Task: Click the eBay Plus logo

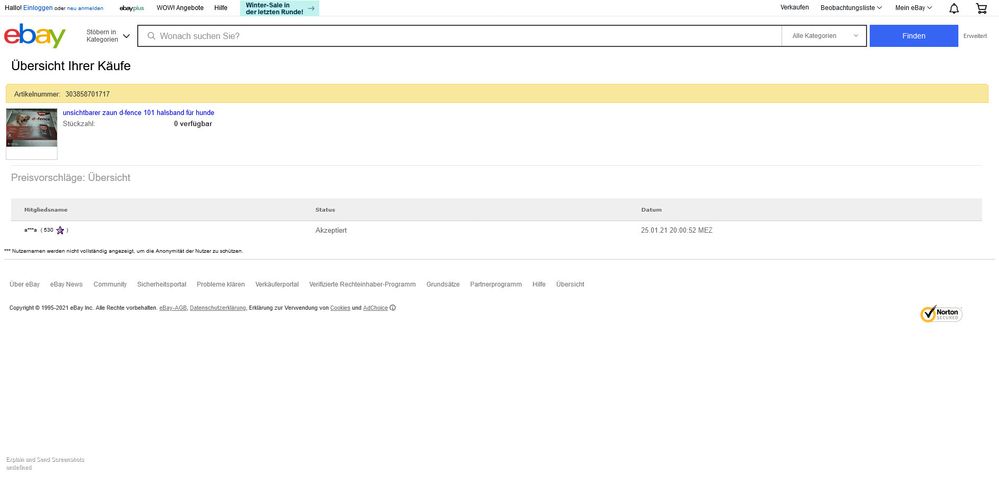Action: point(132,8)
